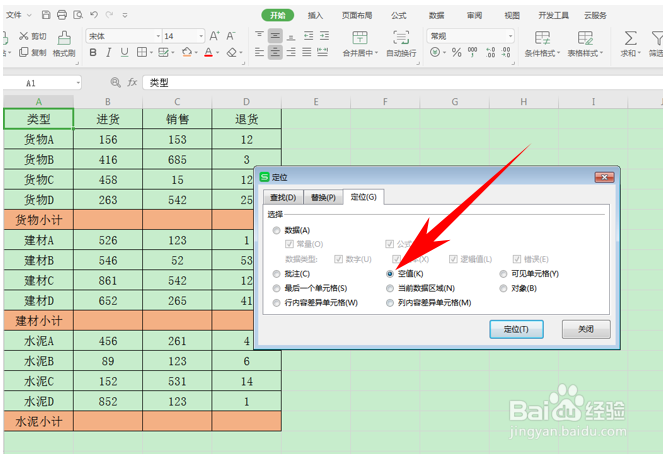
Task: Apply underline with the U icon
Action: (124, 53)
